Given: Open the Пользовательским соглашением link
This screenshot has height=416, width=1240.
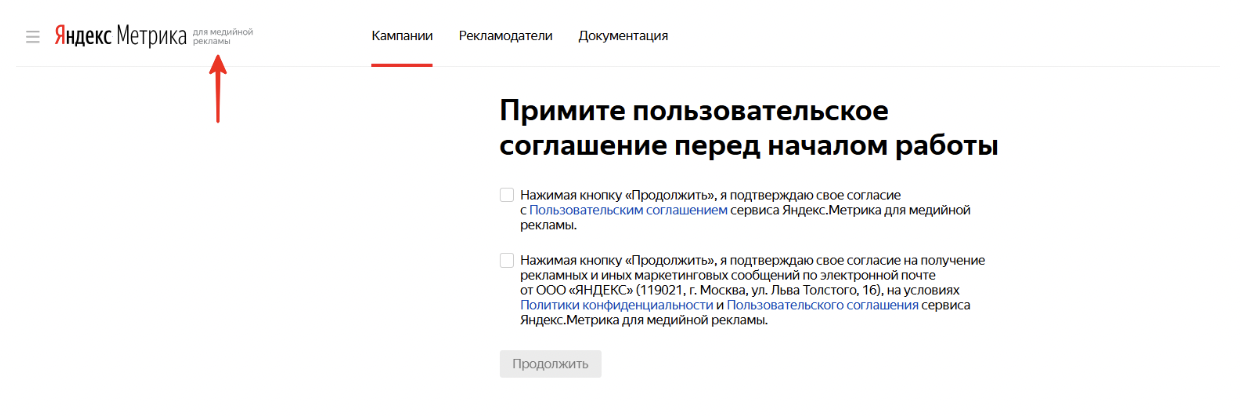Looking at the screenshot, I should (x=629, y=210).
